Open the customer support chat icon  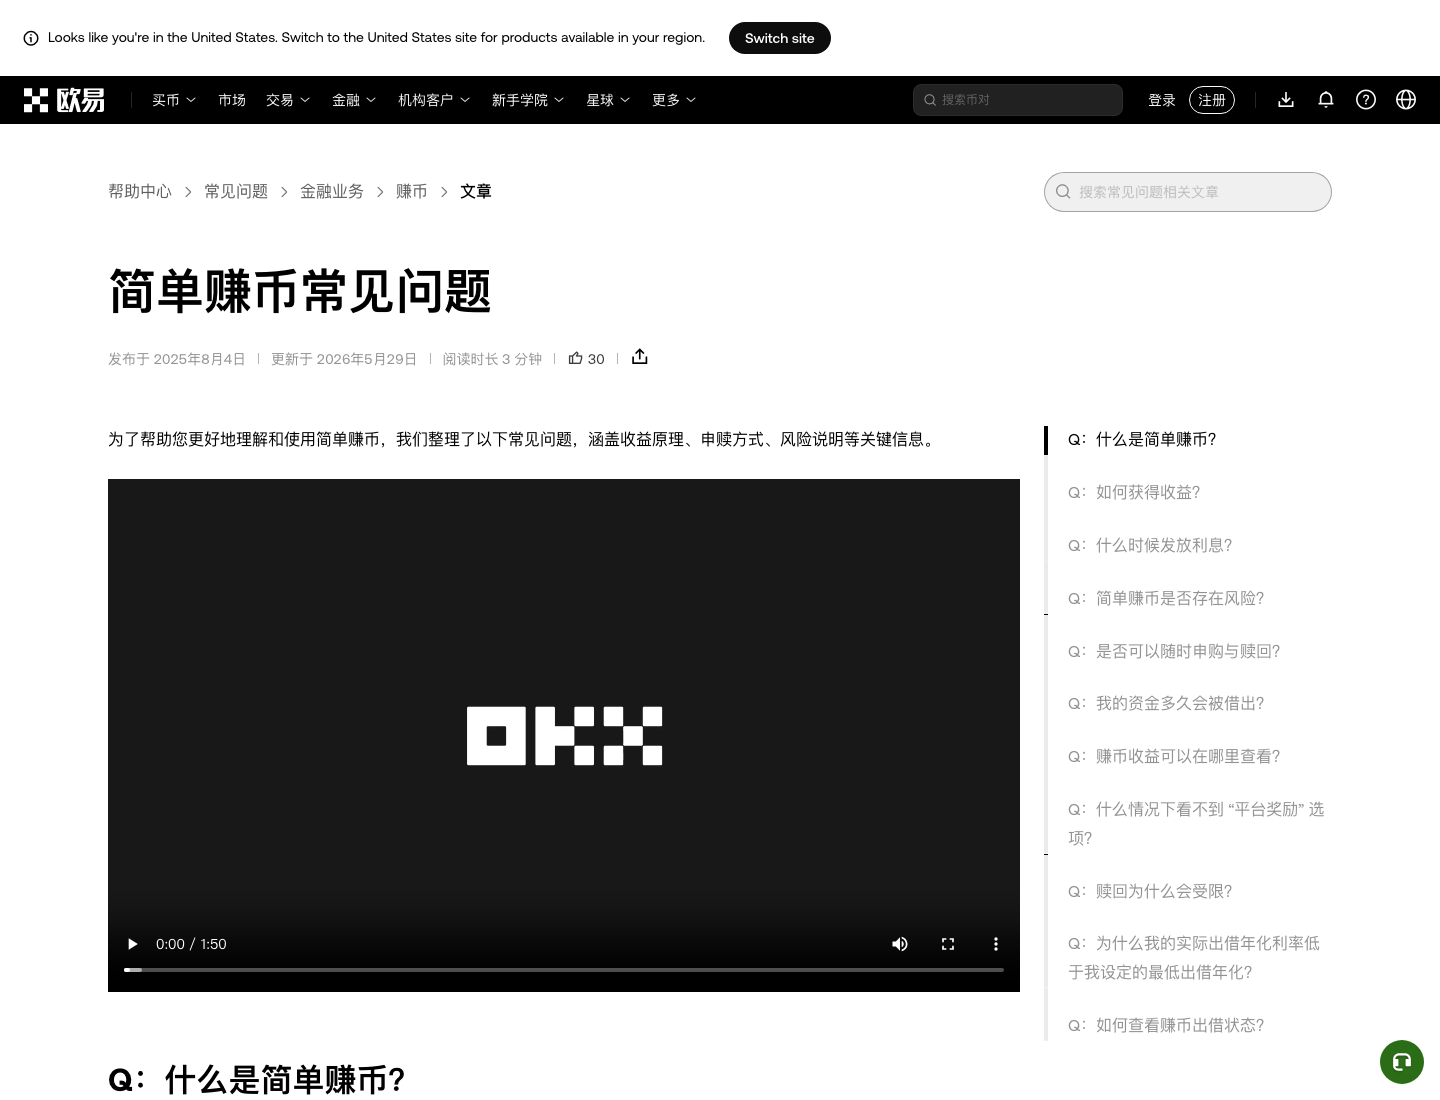tap(1402, 1062)
